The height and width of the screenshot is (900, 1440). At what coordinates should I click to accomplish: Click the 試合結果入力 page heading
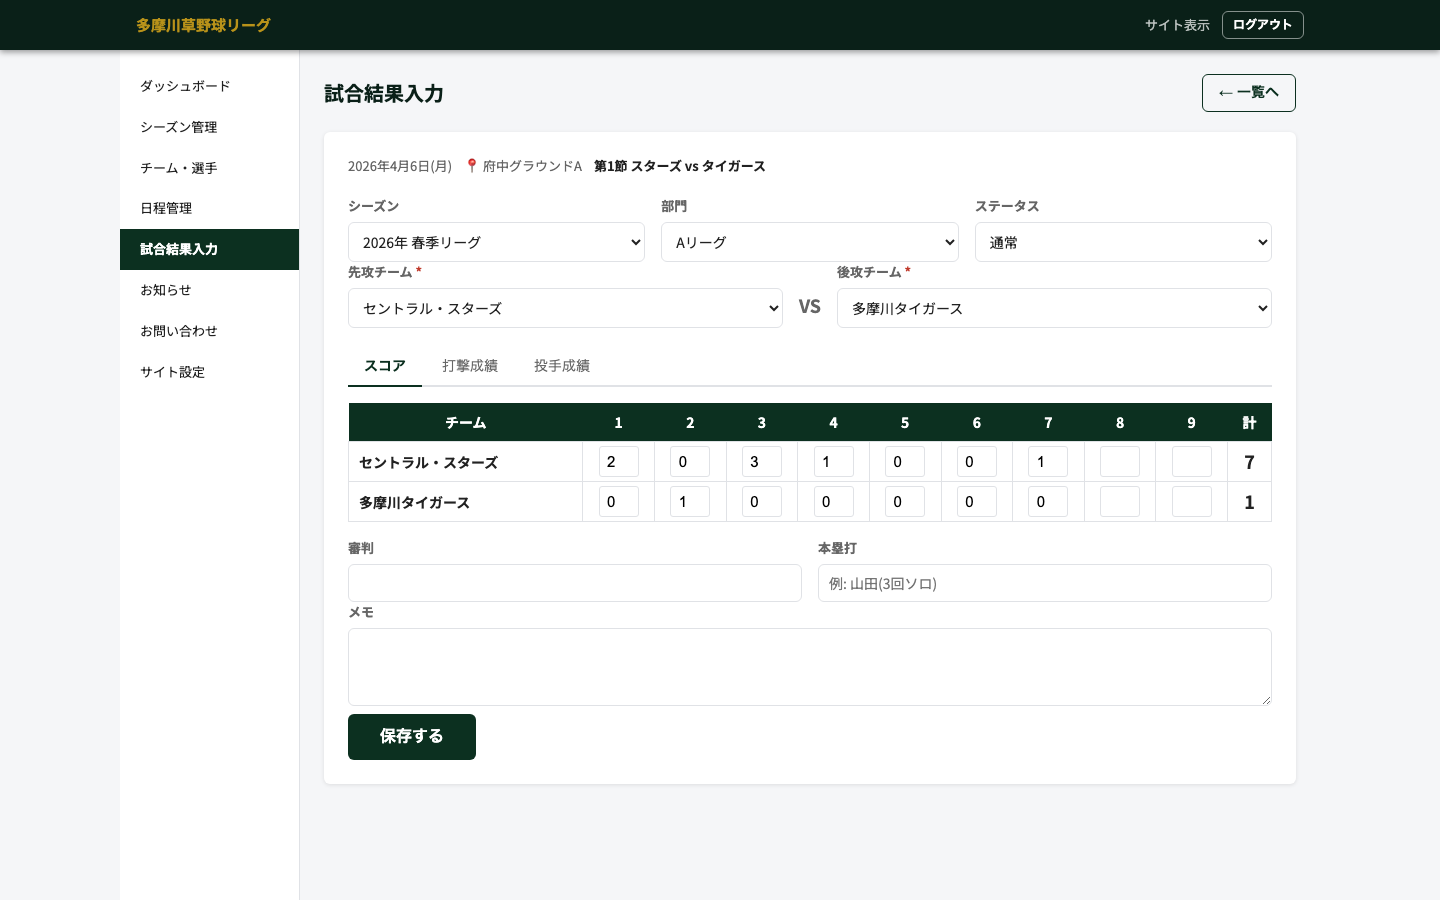tap(384, 94)
